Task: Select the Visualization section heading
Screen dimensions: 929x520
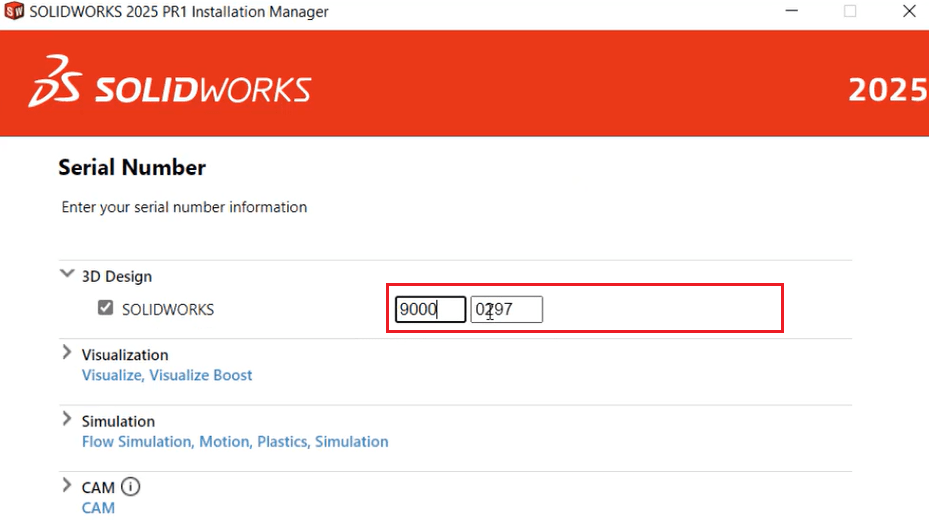Action: click(x=125, y=355)
